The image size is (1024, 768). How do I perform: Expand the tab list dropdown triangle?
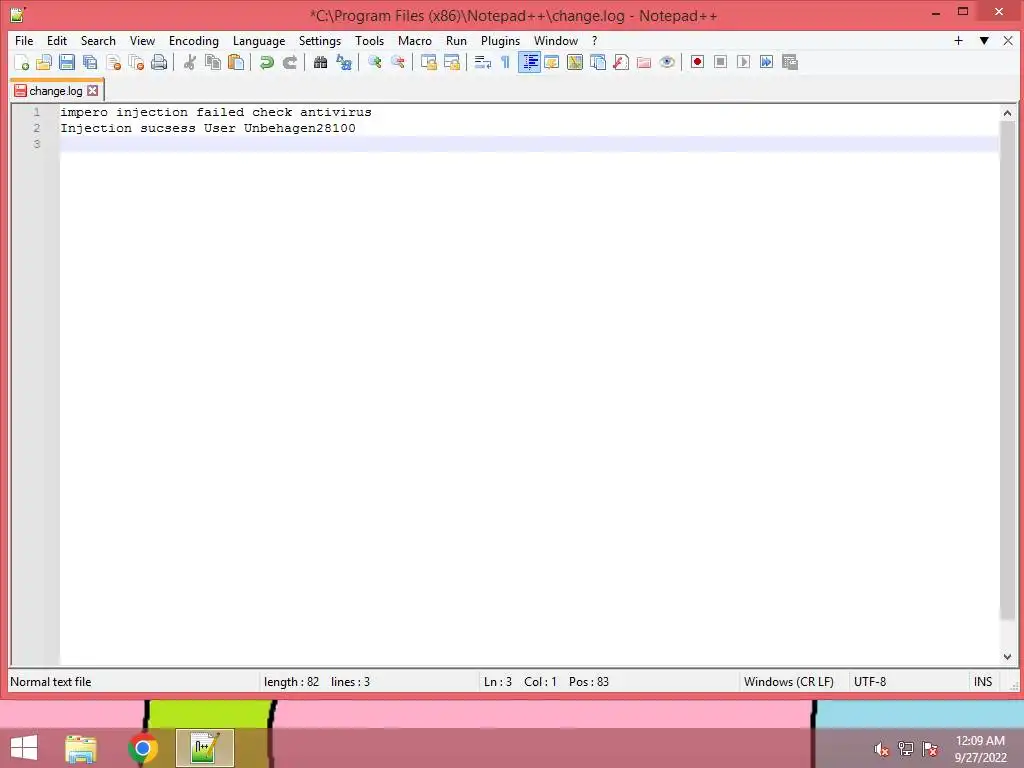click(x=984, y=40)
